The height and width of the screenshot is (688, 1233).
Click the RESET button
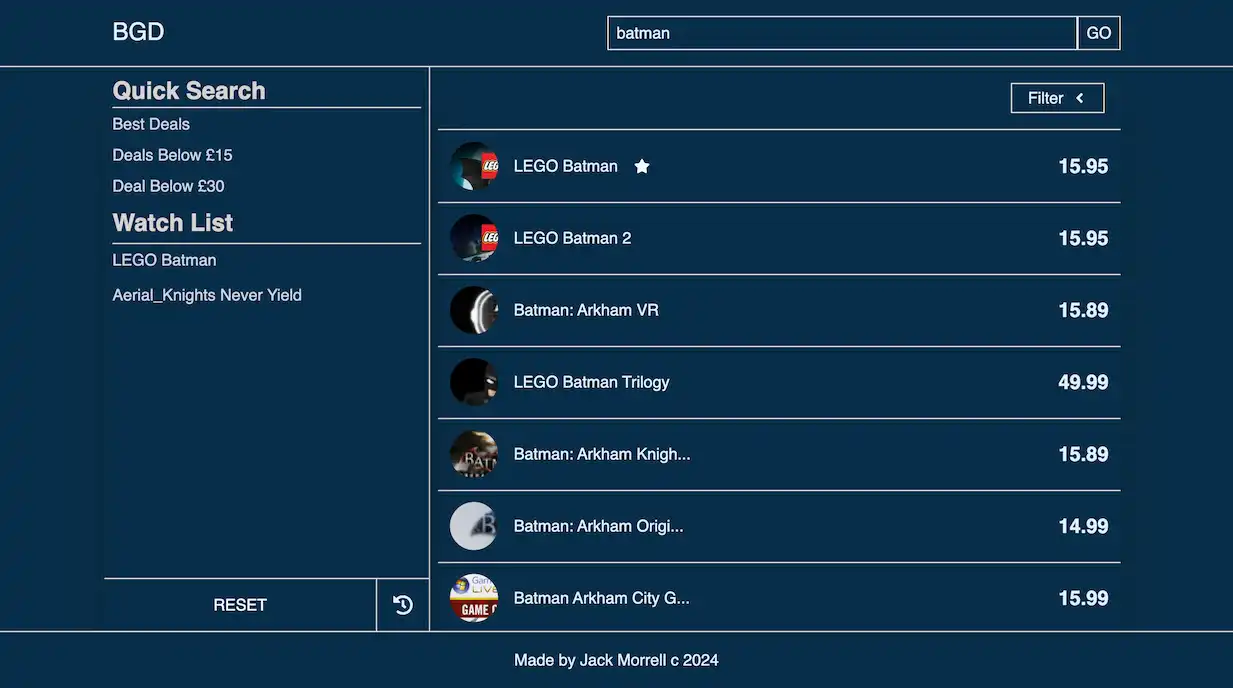[x=240, y=605]
